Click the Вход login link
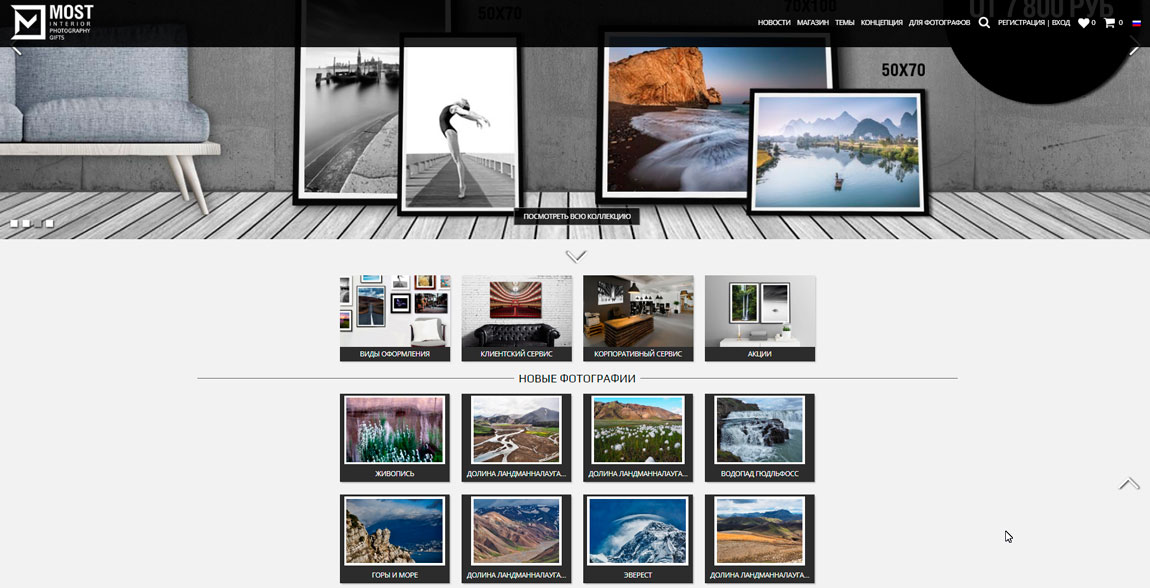This screenshot has width=1150, height=588. coord(1061,23)
